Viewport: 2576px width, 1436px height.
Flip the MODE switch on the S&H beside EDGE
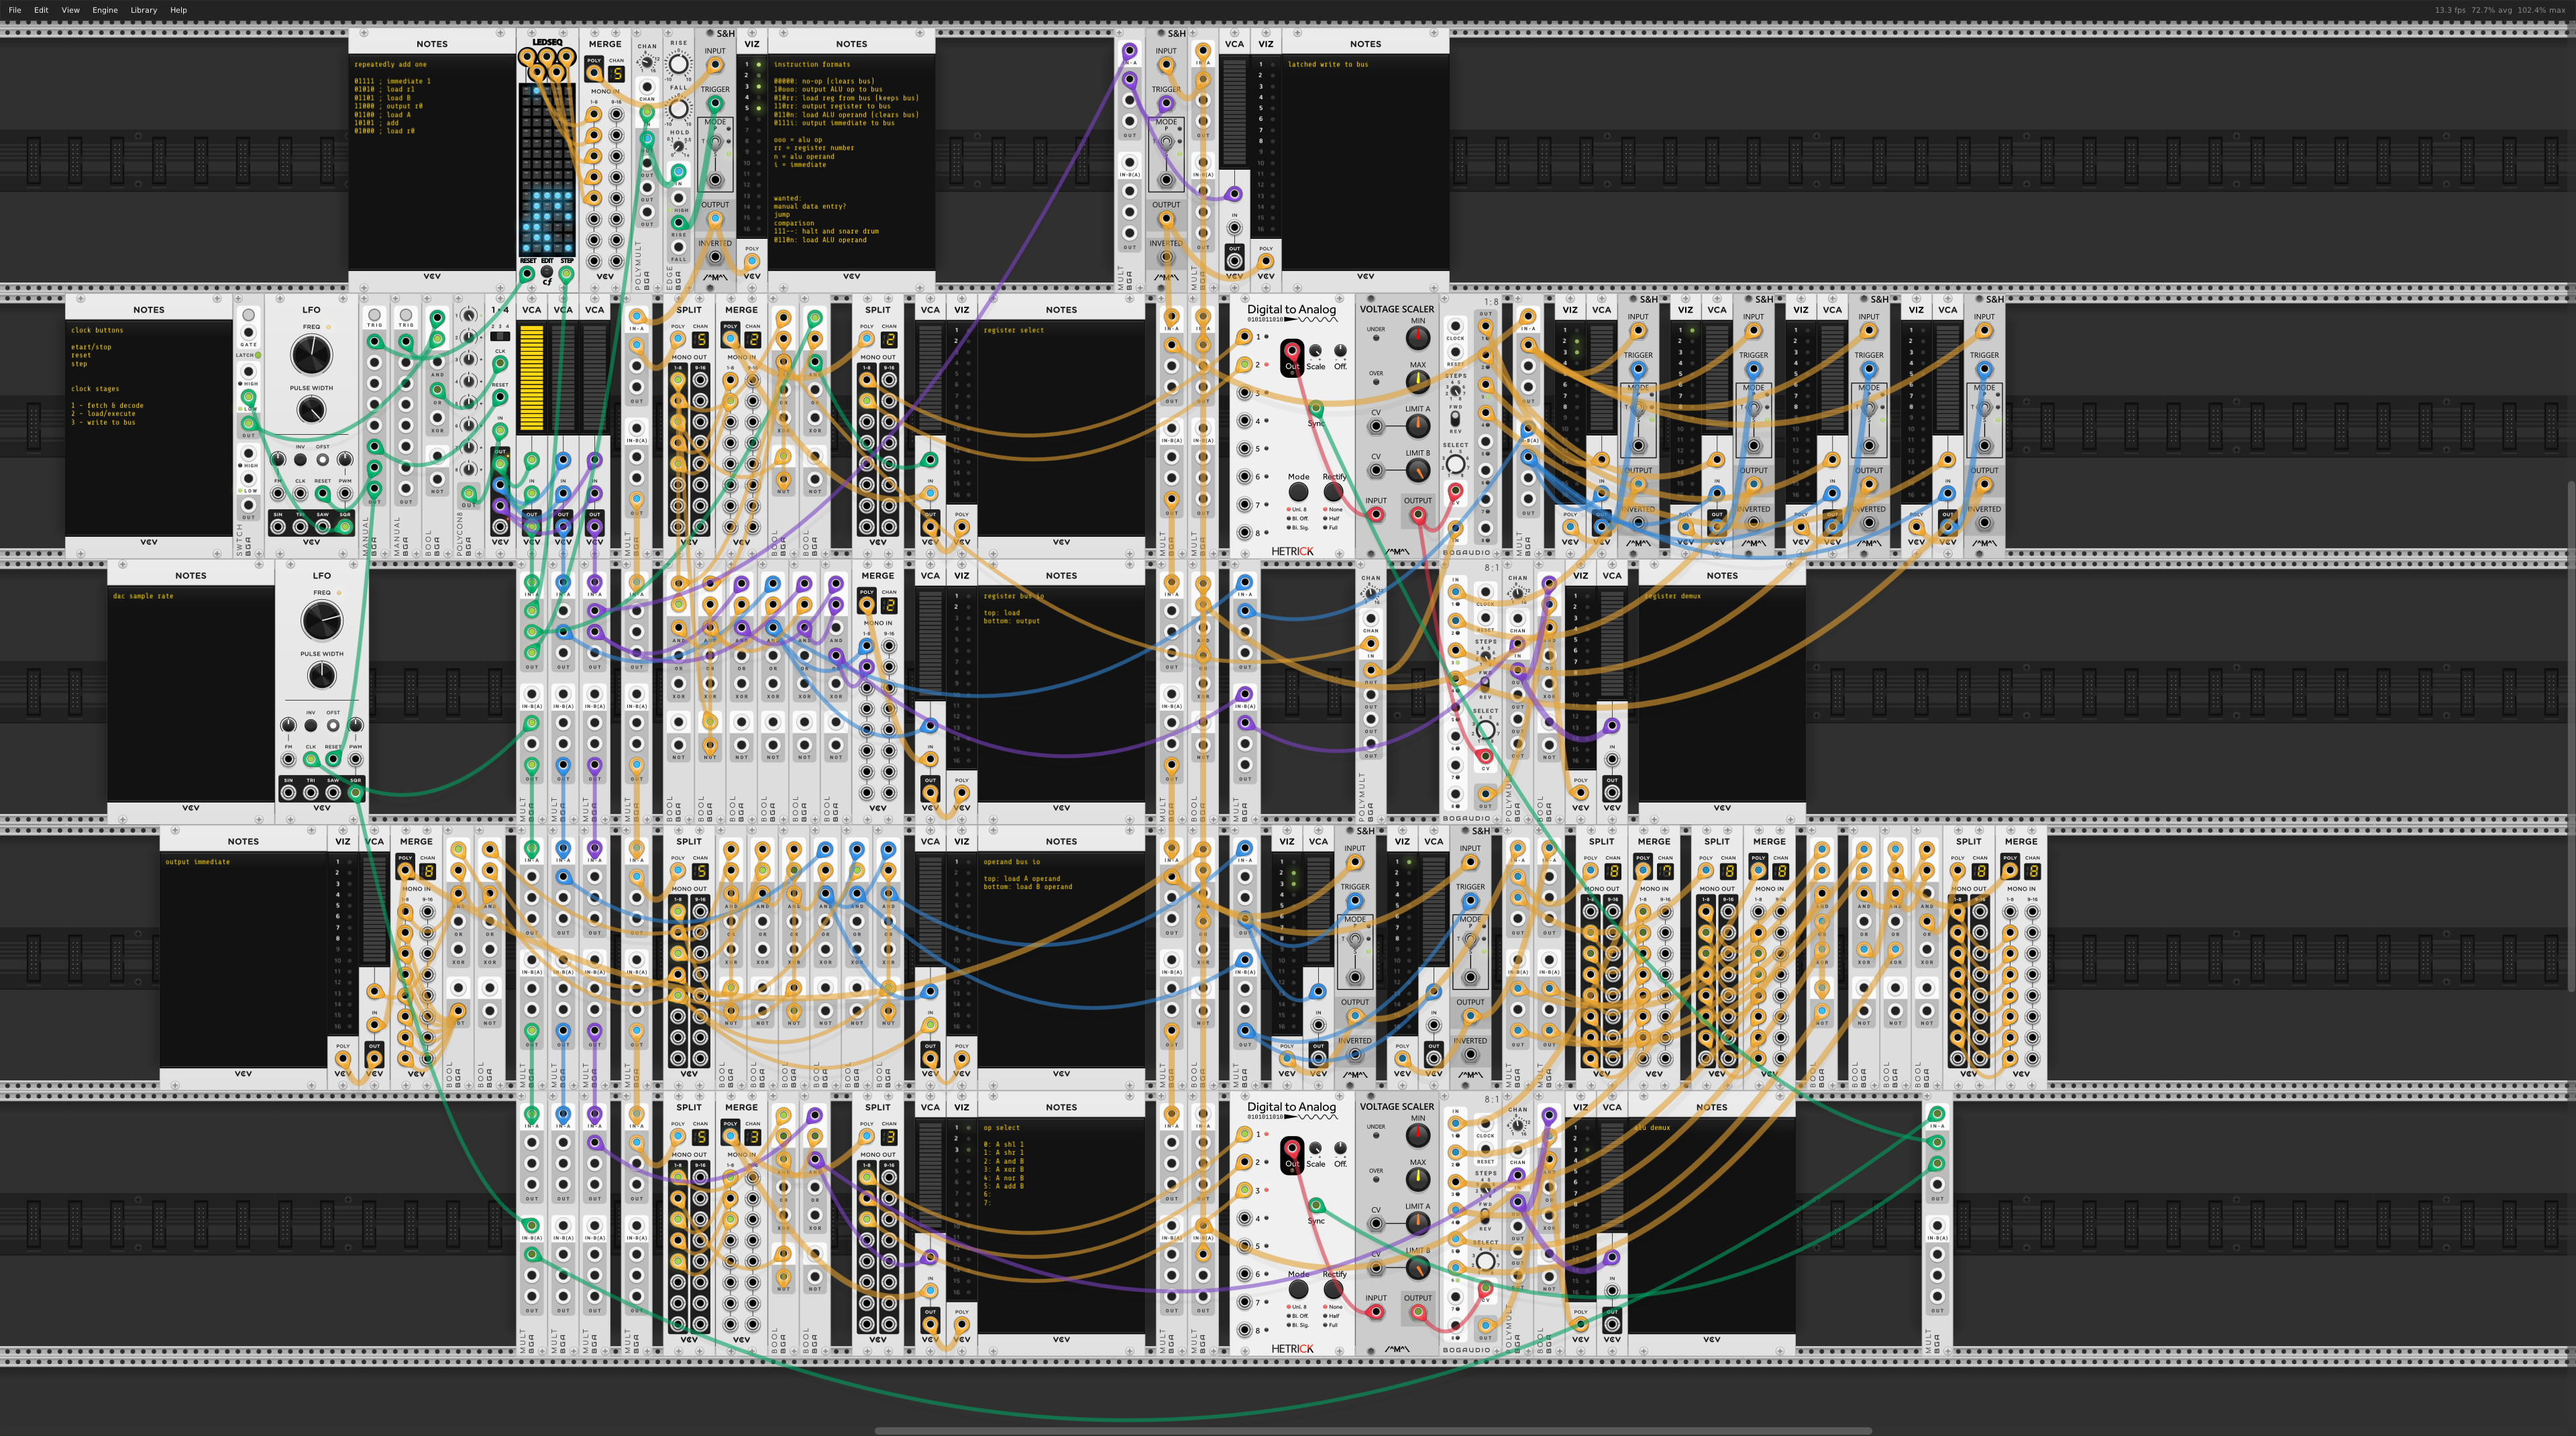click(x=715, y=142)
